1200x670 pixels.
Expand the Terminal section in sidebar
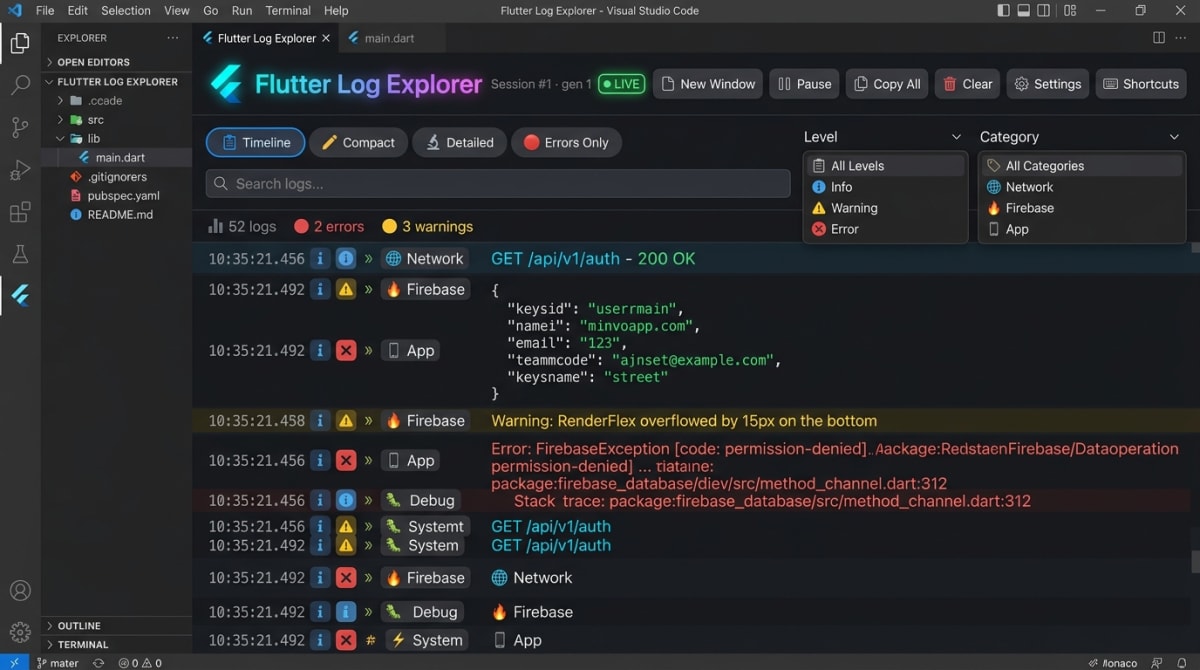pyautogui.click(x=116, y=645)
